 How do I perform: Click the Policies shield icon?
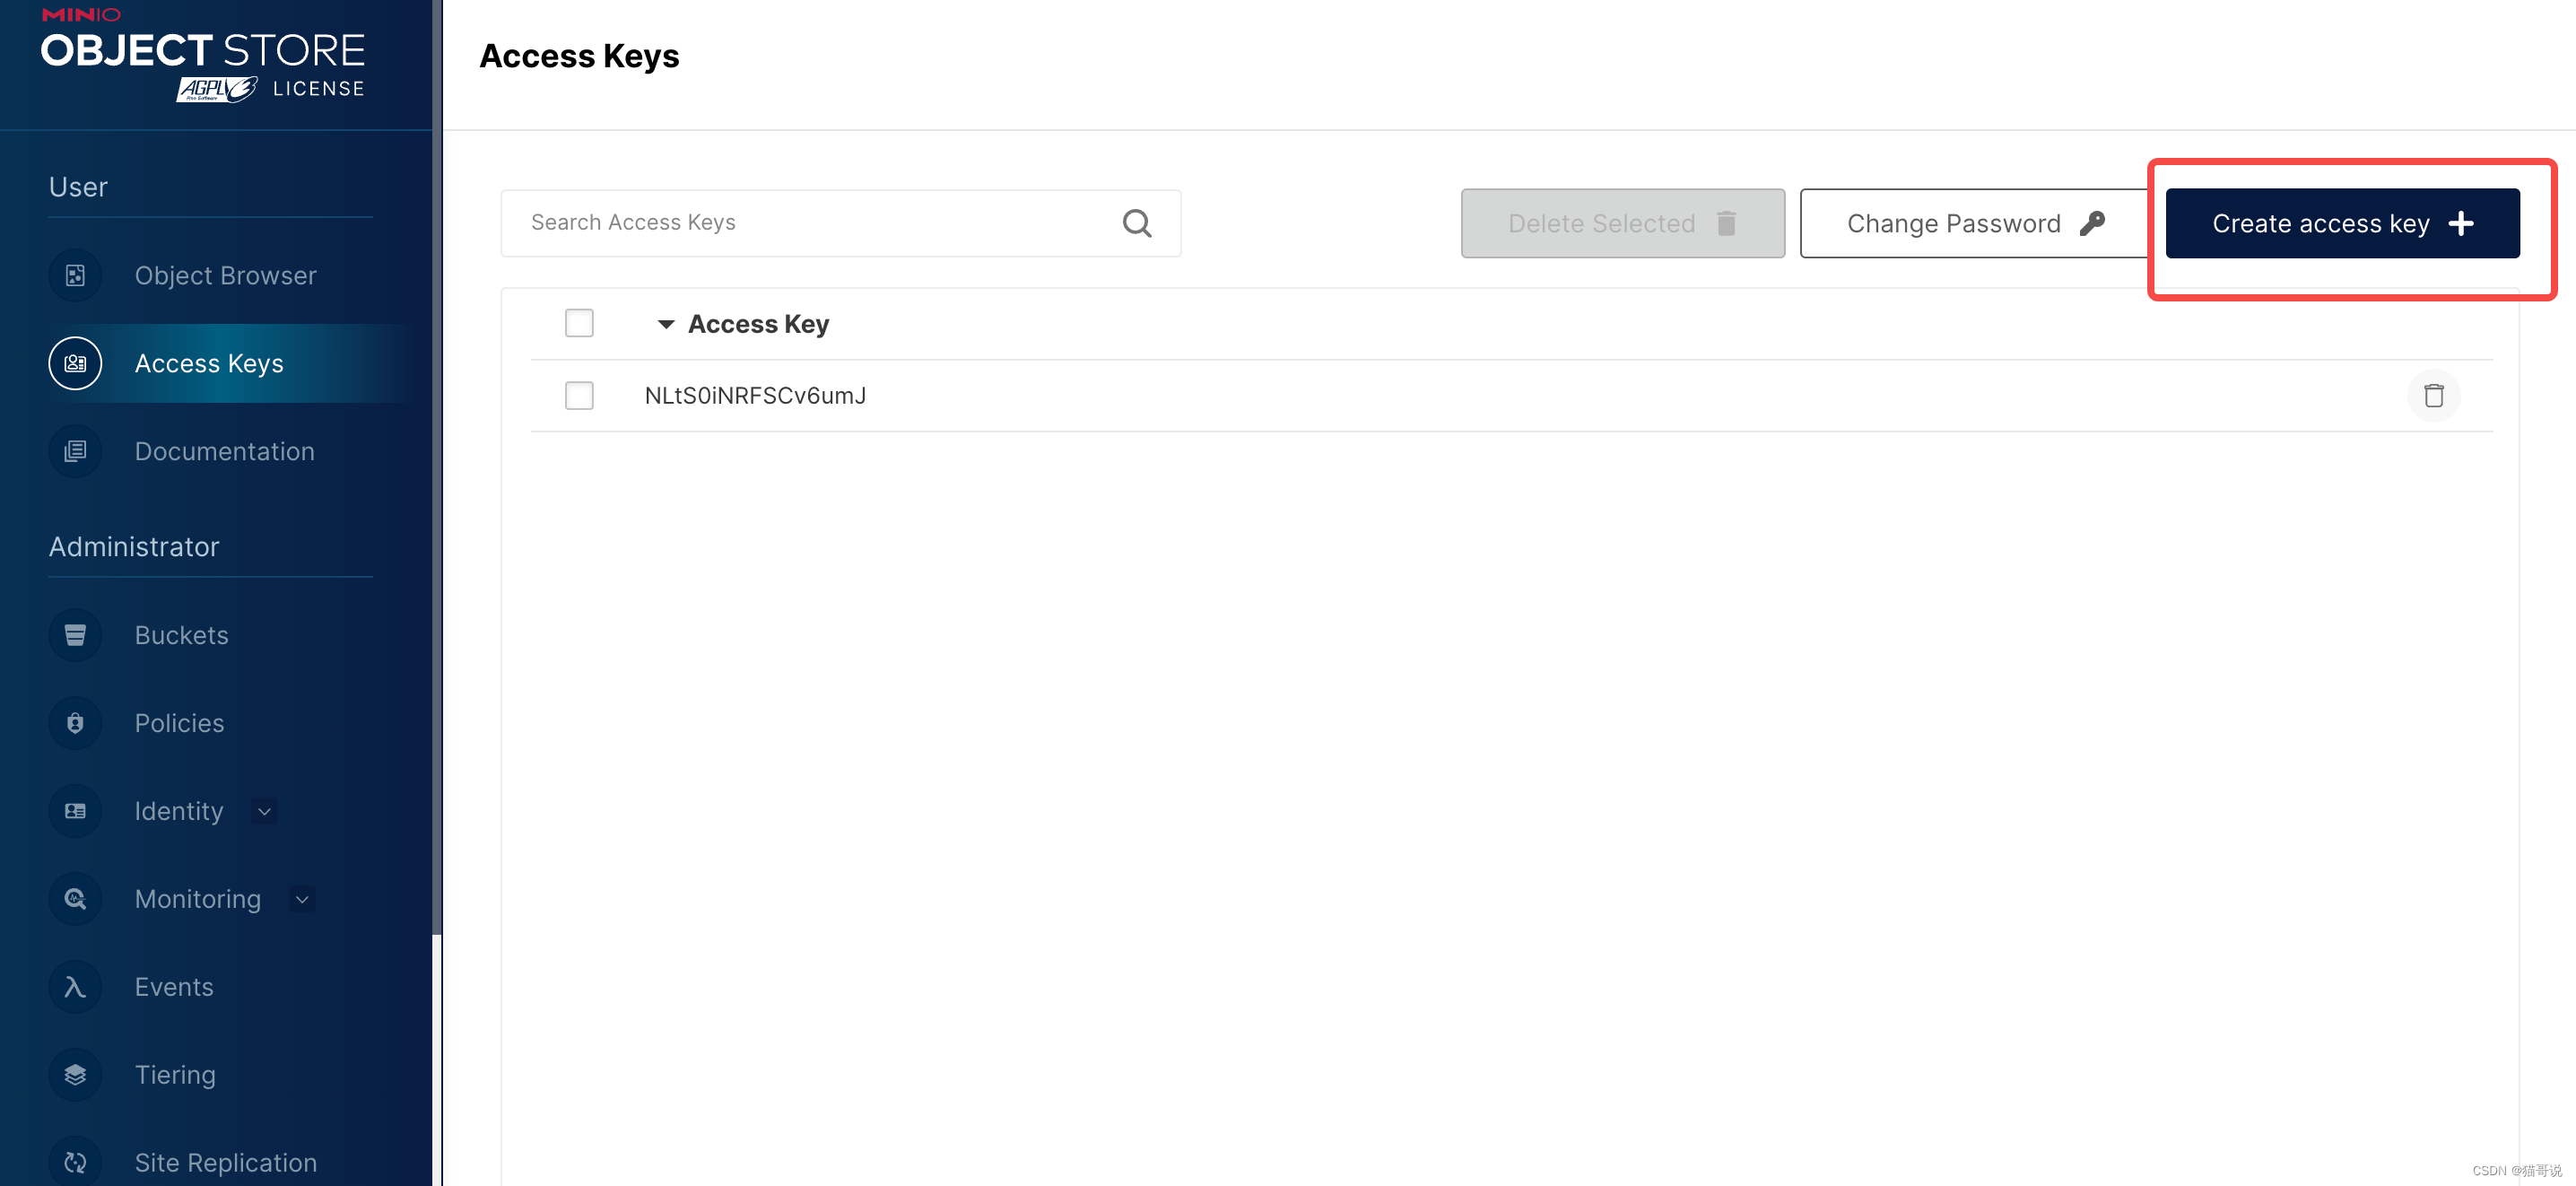75,723
